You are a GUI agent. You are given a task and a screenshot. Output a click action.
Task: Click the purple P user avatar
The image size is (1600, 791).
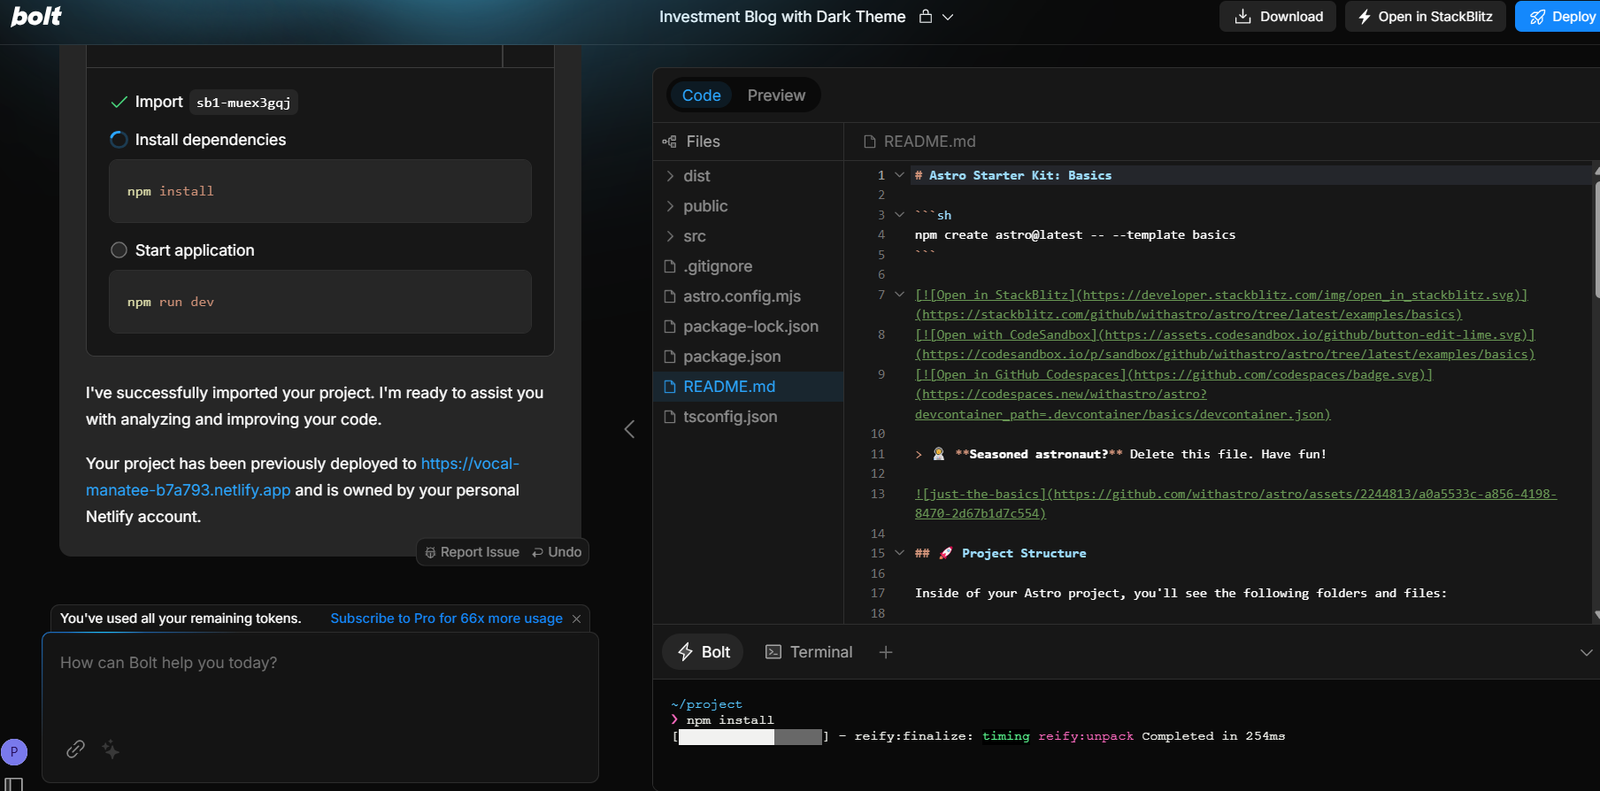14,752
